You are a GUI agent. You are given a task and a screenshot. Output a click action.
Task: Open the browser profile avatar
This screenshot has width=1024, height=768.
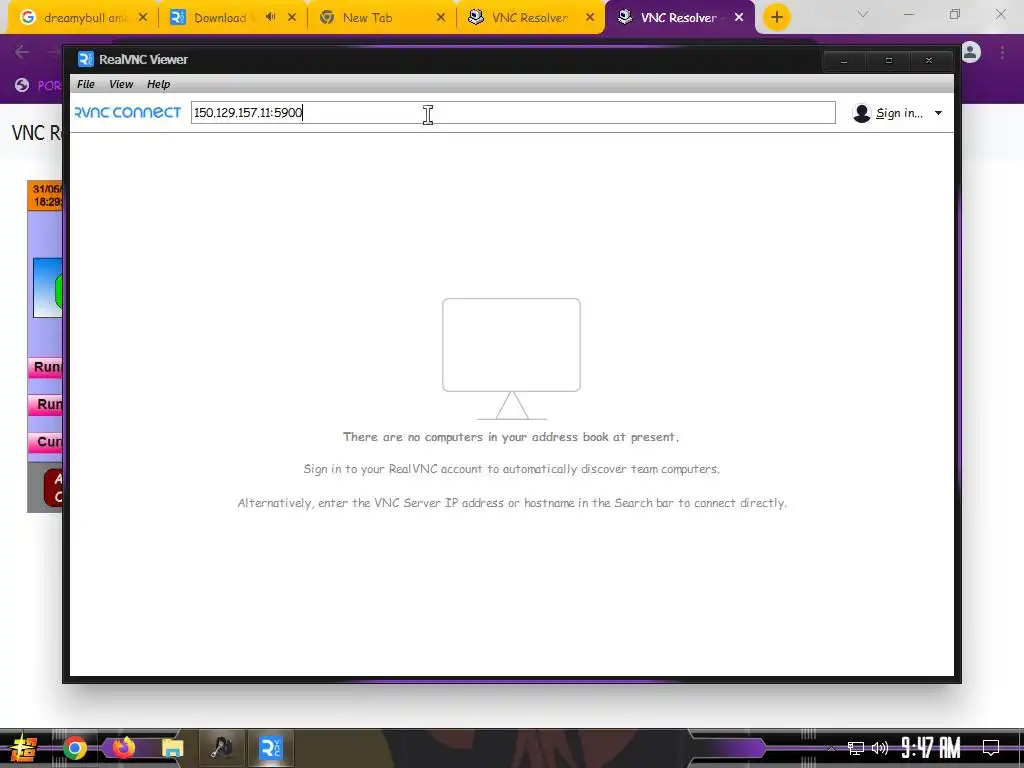(x=971, y=52)
